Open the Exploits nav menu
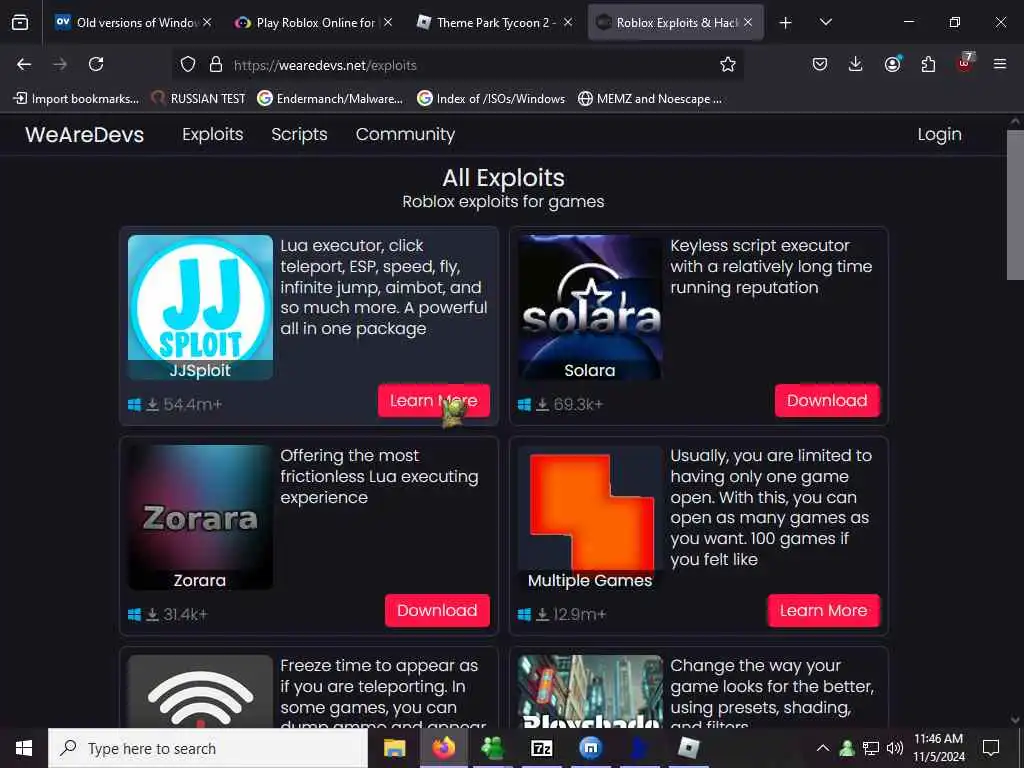The image size is (1024, 768). pyautogui.click(x=213, y=135)
